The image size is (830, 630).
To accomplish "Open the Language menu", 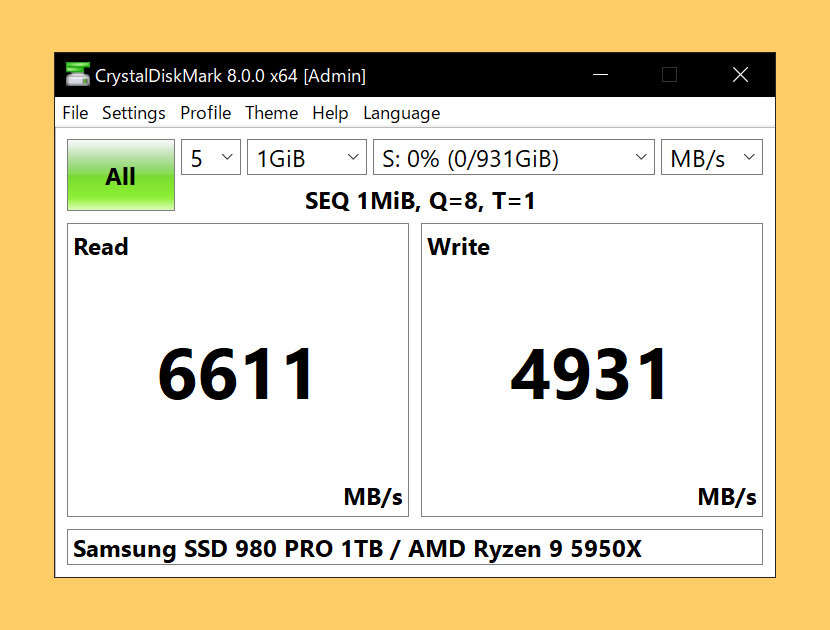I will coord(401,113).
